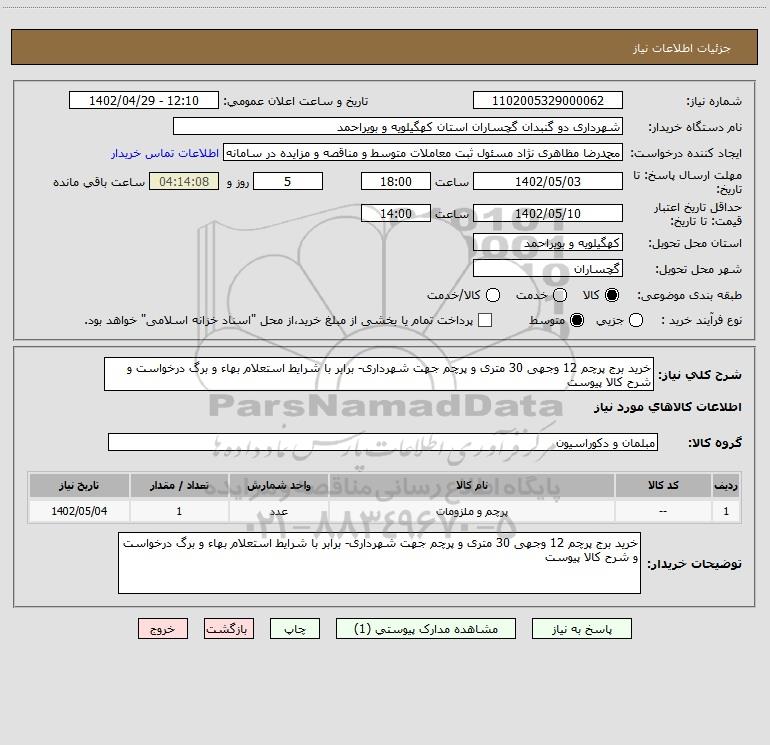
Task: Click the بازگشت back button
Action: 229,629
